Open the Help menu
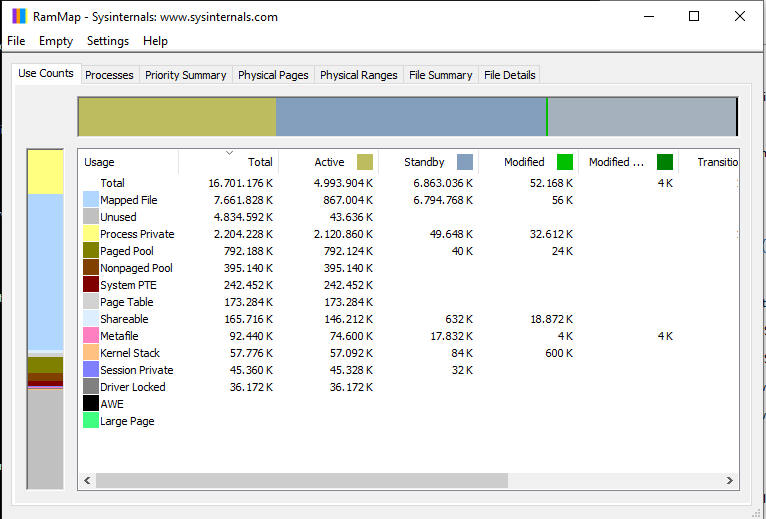This screenshot has width=766, height=519. tap(155, 41)
